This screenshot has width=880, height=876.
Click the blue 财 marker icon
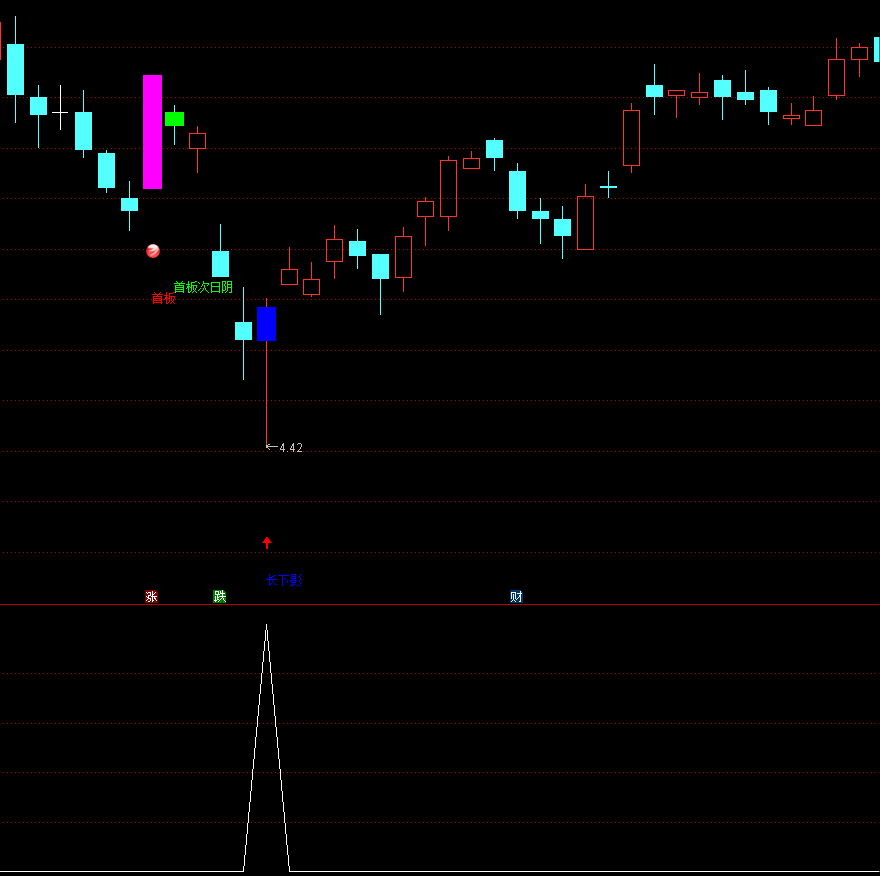click(x=516, y=597)
